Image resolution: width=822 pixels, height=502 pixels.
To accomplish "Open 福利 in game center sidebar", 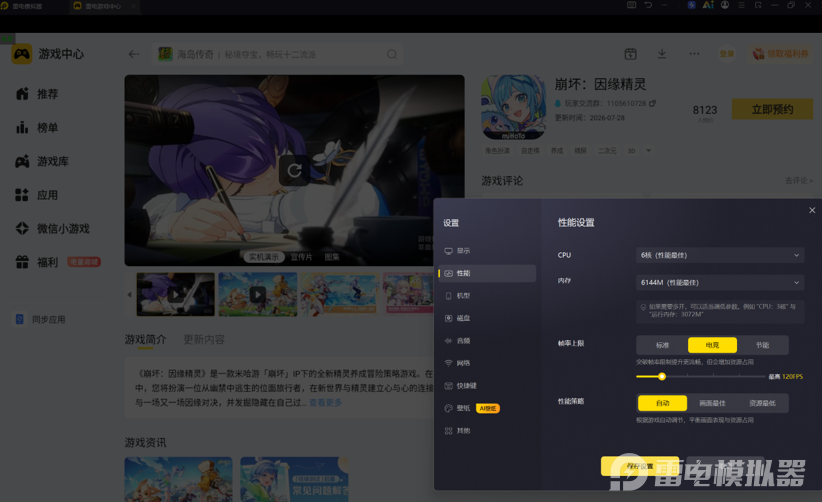I will 37,262.
